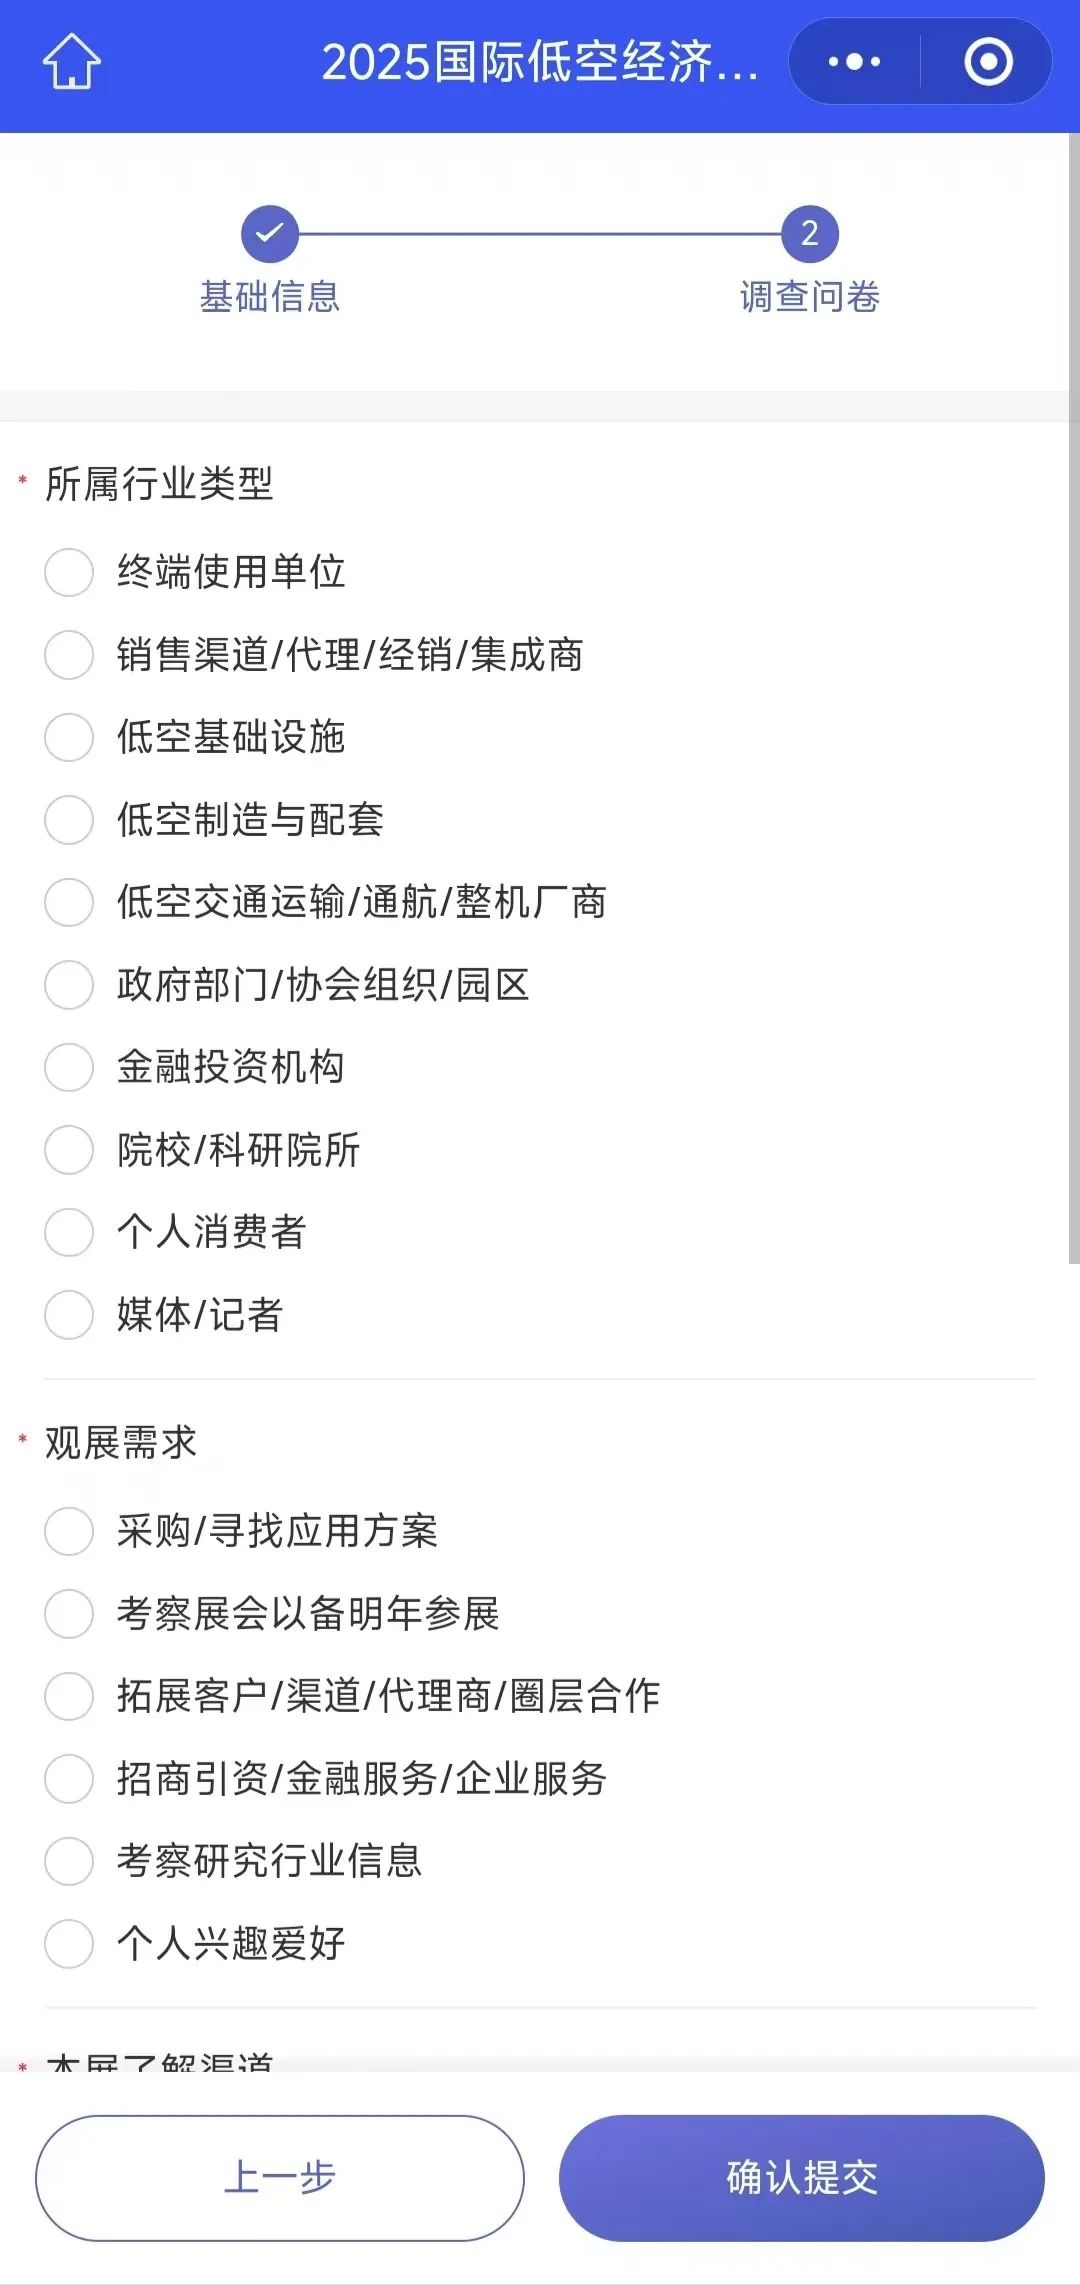Click the completed step checkmark icon
This screenshot has width=1080, height=2285.
coord(270,234)
